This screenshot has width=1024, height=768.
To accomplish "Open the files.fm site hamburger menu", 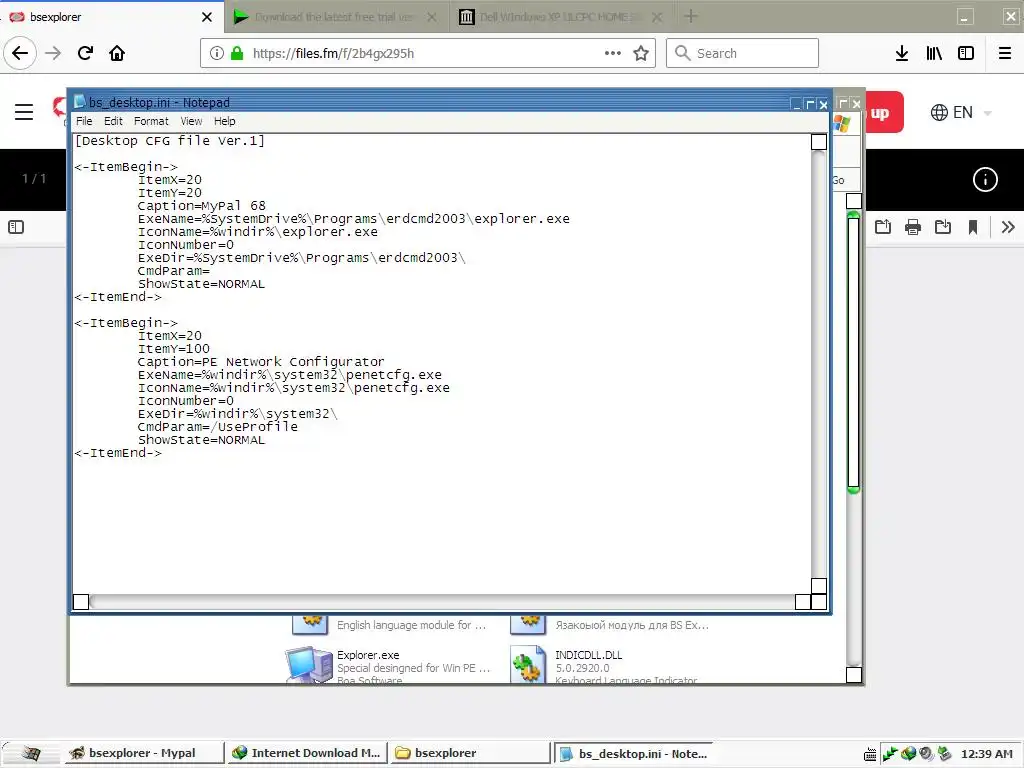I will pos(24,112).
